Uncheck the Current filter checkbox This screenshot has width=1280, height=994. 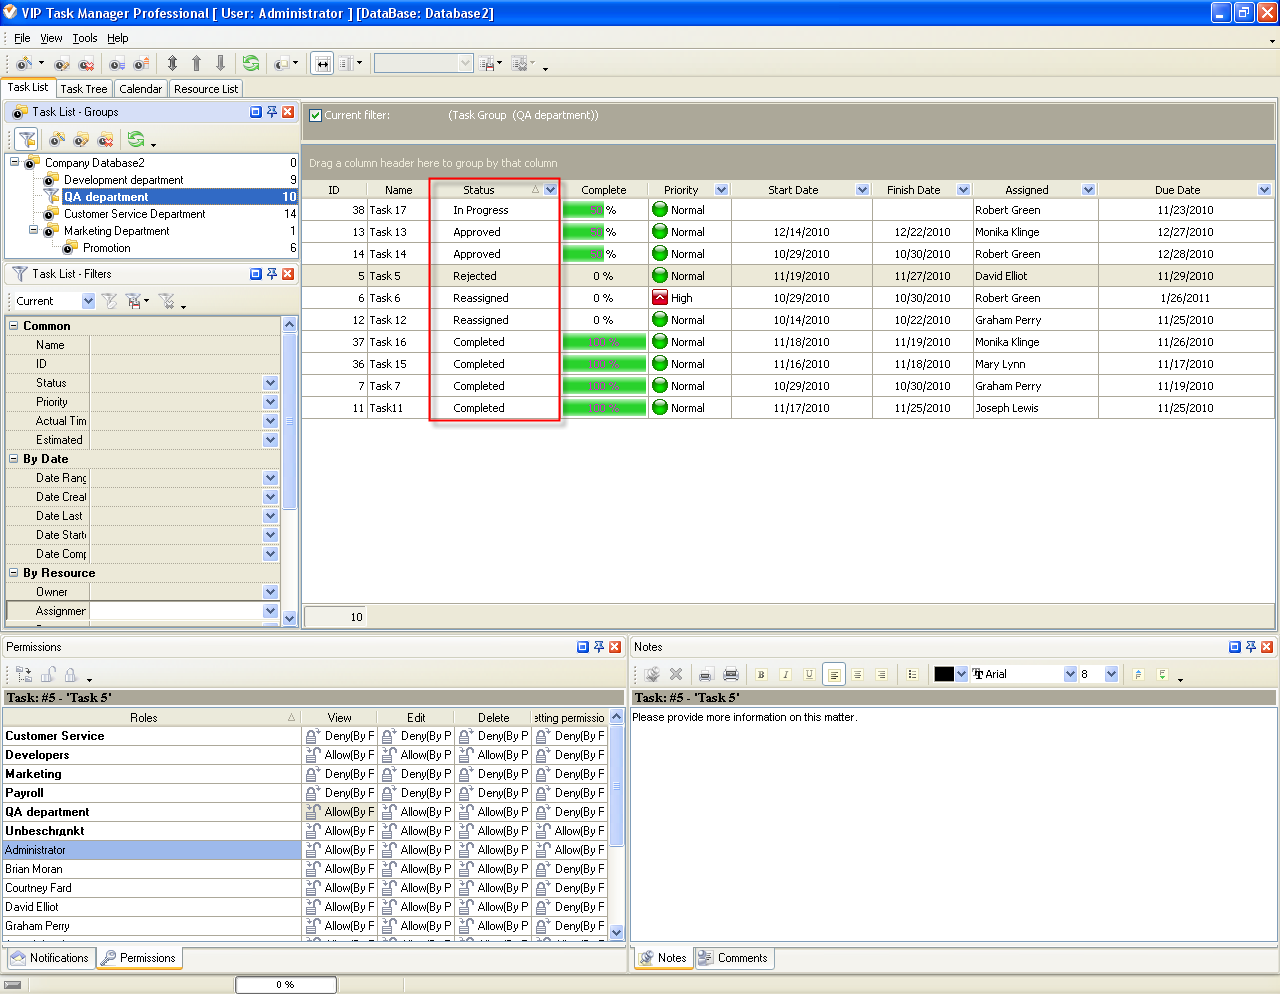click(315, 115)
